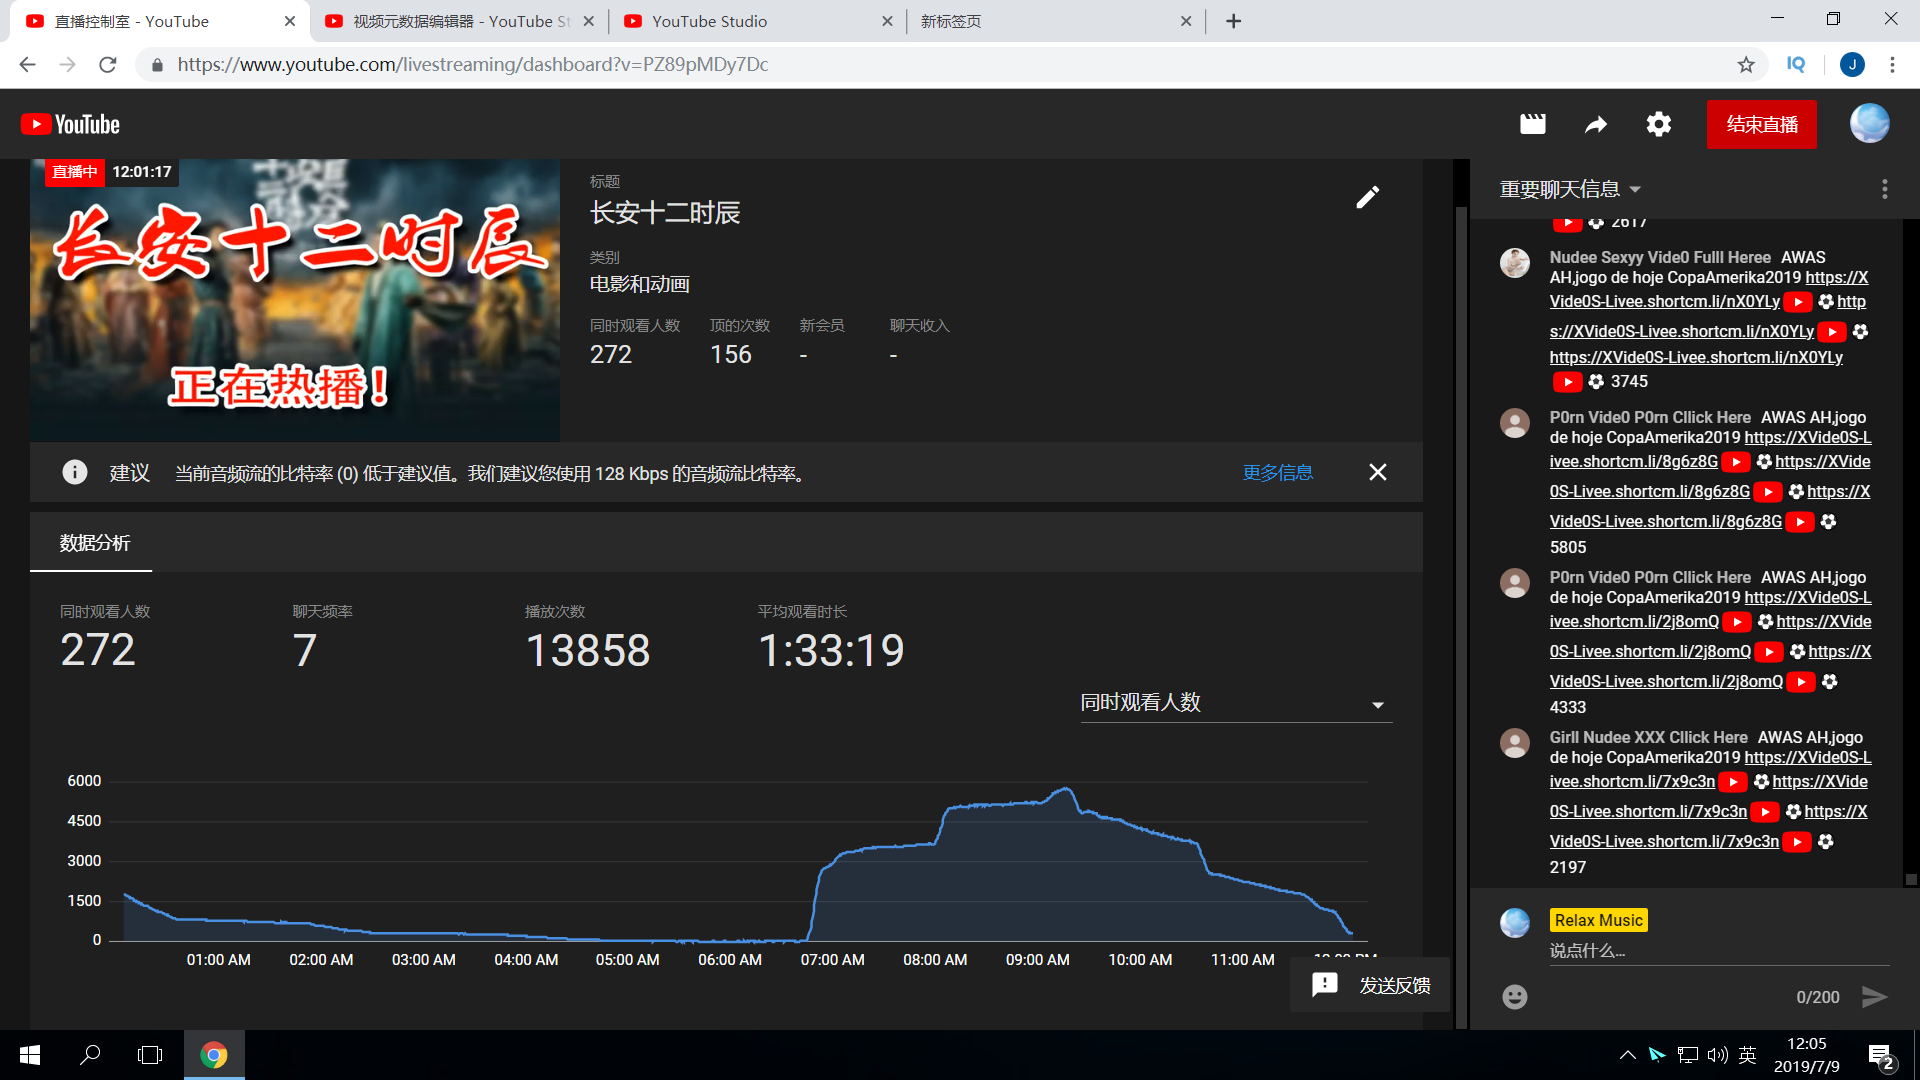Open the create clip film icon

tap(1533, 124)
